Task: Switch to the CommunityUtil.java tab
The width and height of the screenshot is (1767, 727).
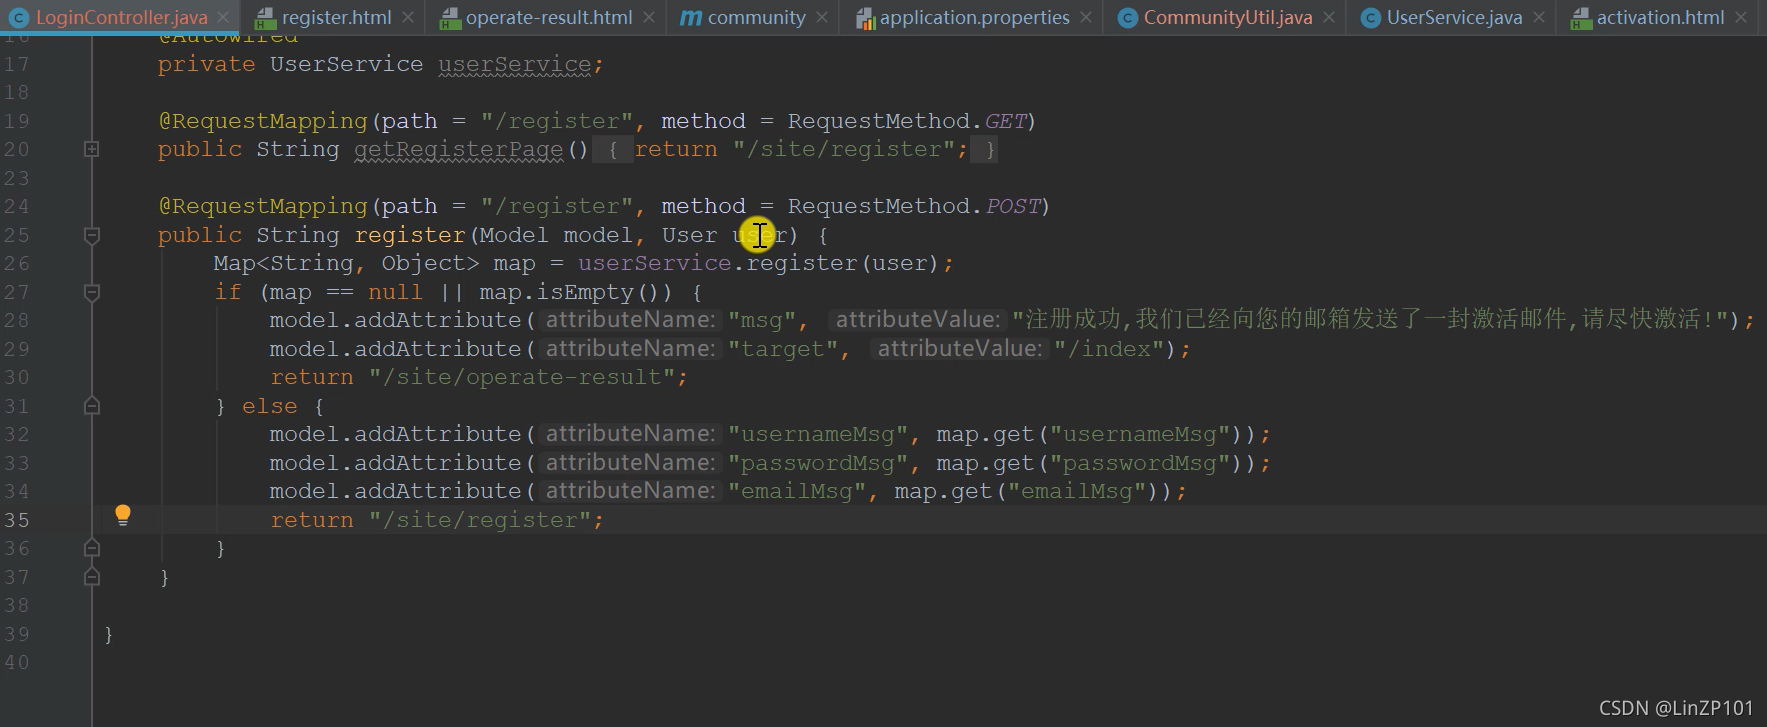Action: [x=1227, y=17]
